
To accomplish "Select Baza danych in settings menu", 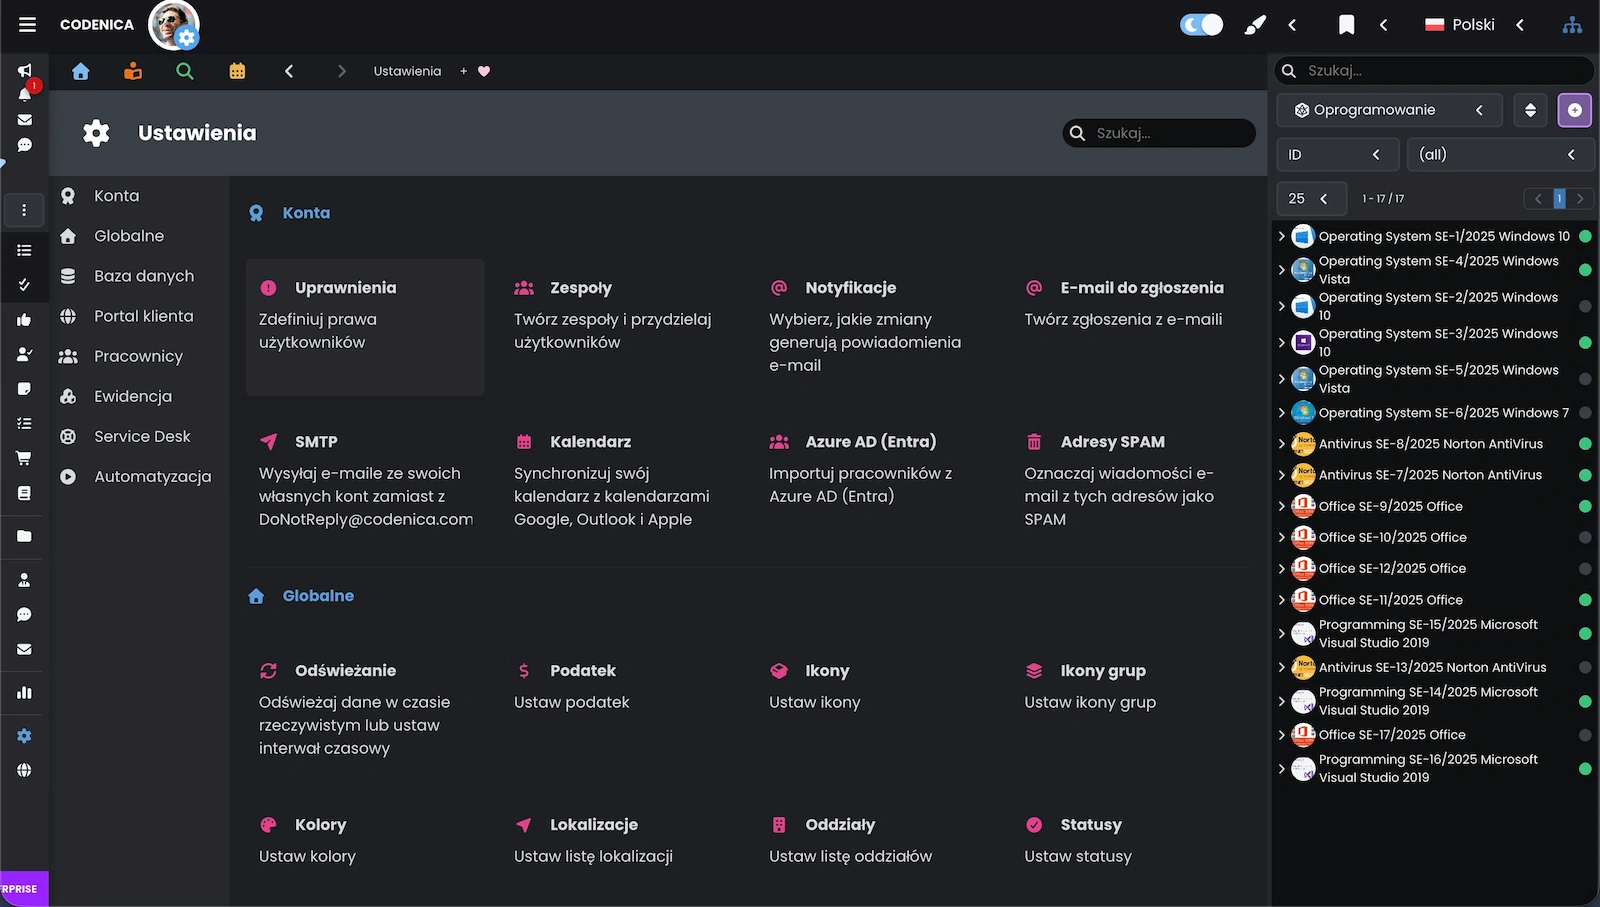I will (x=144, y=276).
